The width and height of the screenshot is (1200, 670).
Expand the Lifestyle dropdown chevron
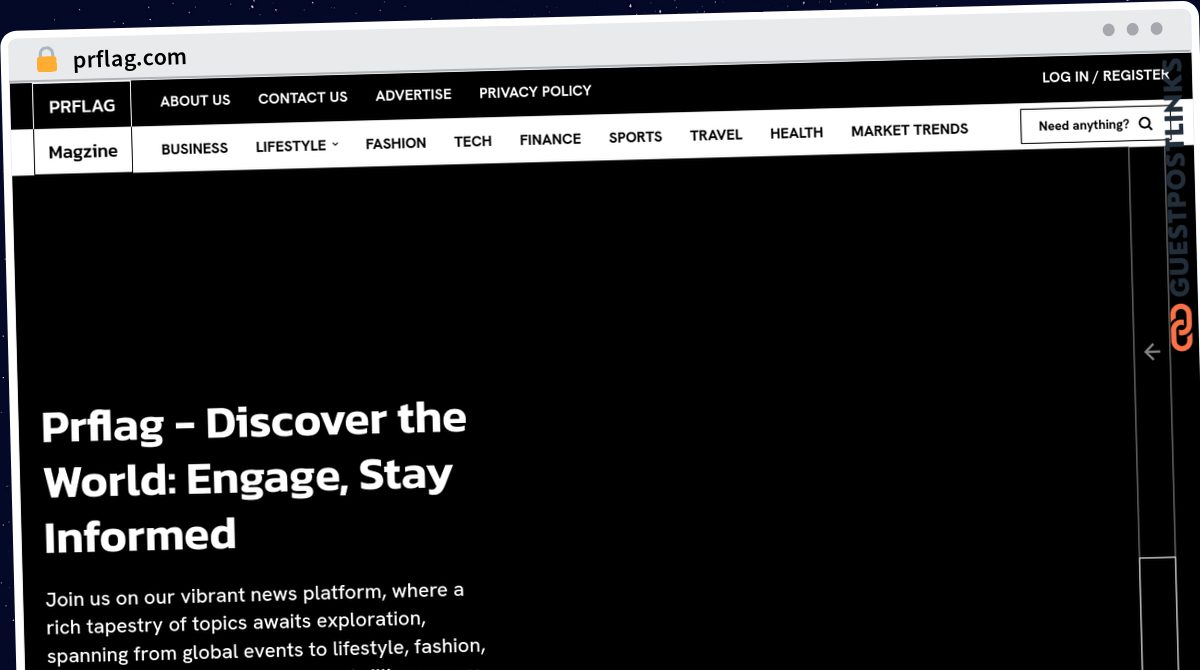pos(335,144)
